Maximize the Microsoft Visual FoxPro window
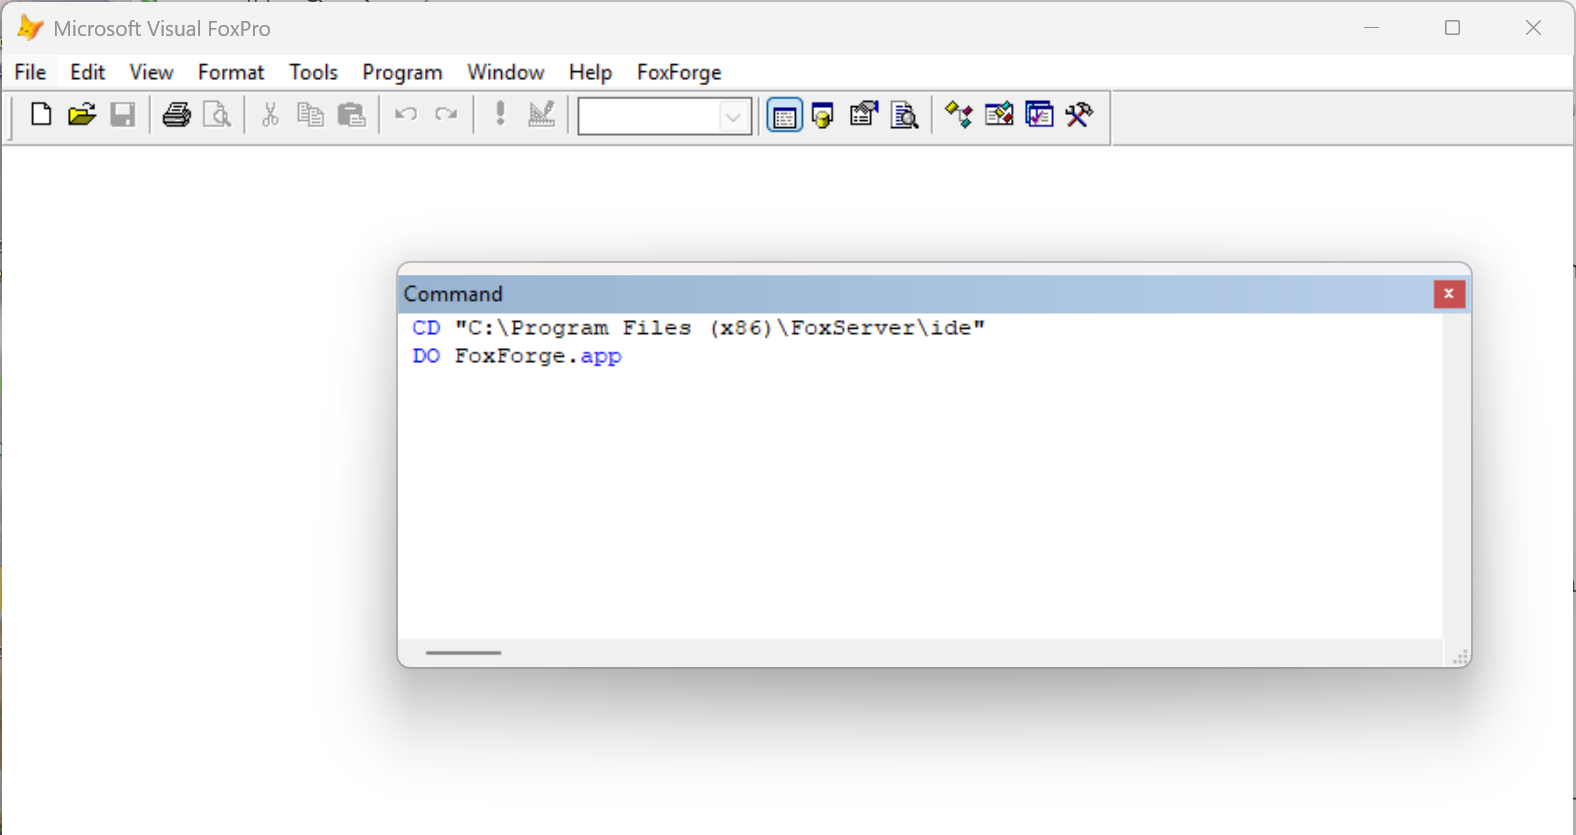 pyautogui.click(x=1453, y=28)
